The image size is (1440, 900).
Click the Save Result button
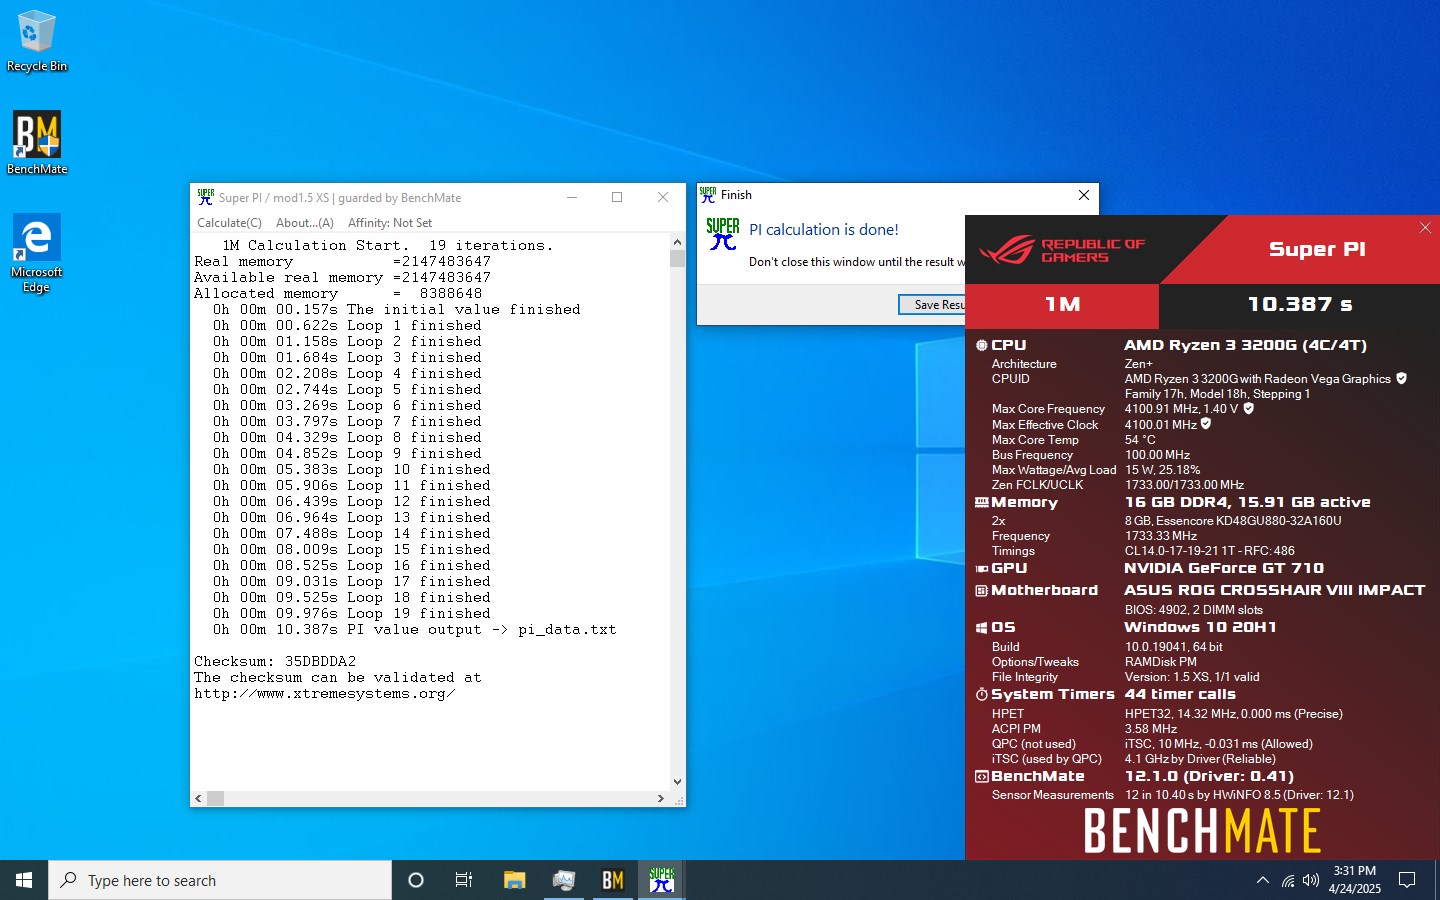click(933, 305)
